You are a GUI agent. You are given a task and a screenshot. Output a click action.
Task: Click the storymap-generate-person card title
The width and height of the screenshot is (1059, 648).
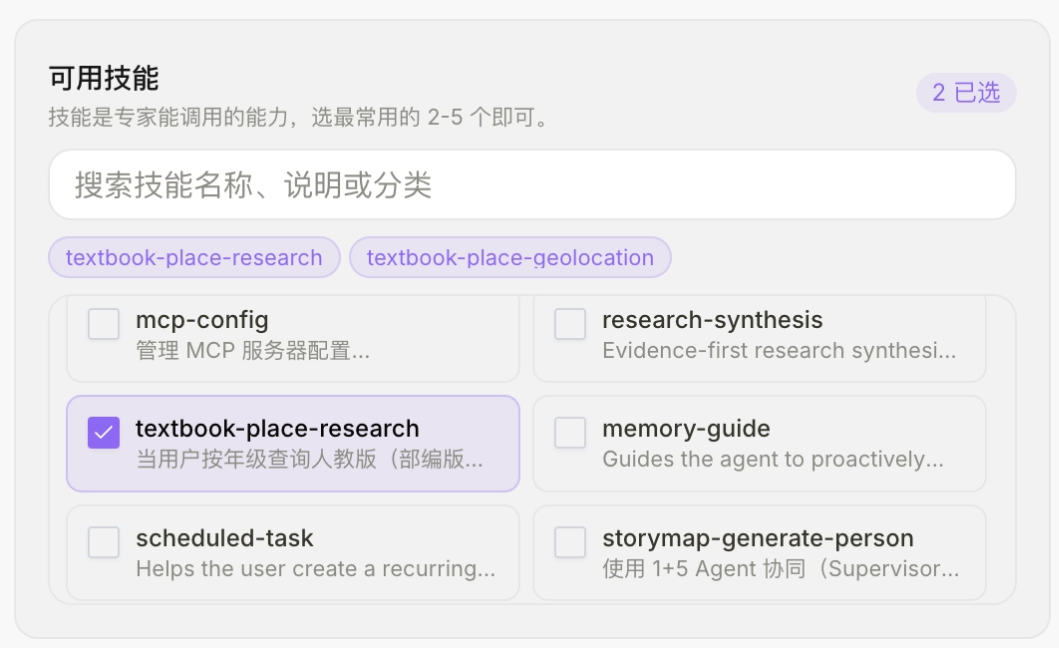(x=758, y=538)
